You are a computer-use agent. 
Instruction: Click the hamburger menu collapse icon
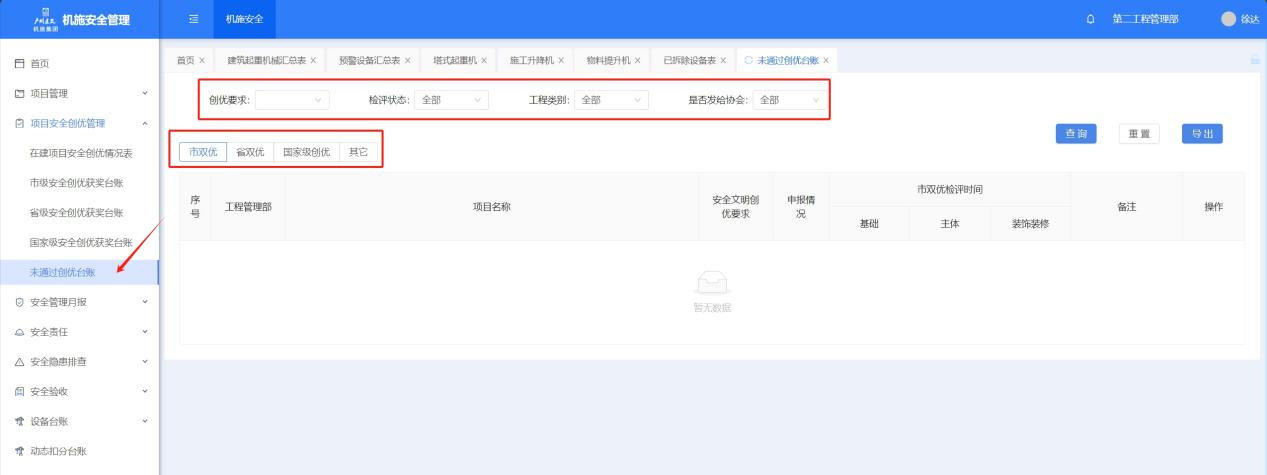(193, 20)
